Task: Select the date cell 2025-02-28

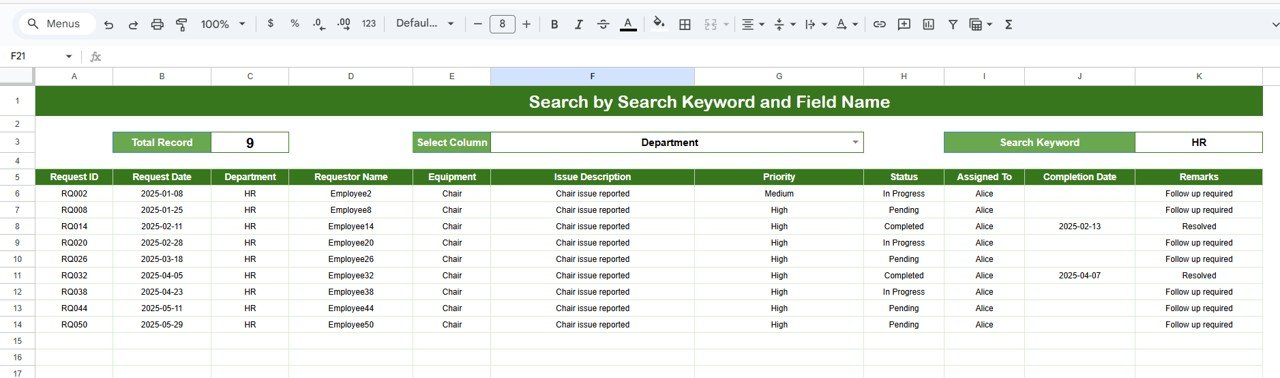Action: click(162, 243)
